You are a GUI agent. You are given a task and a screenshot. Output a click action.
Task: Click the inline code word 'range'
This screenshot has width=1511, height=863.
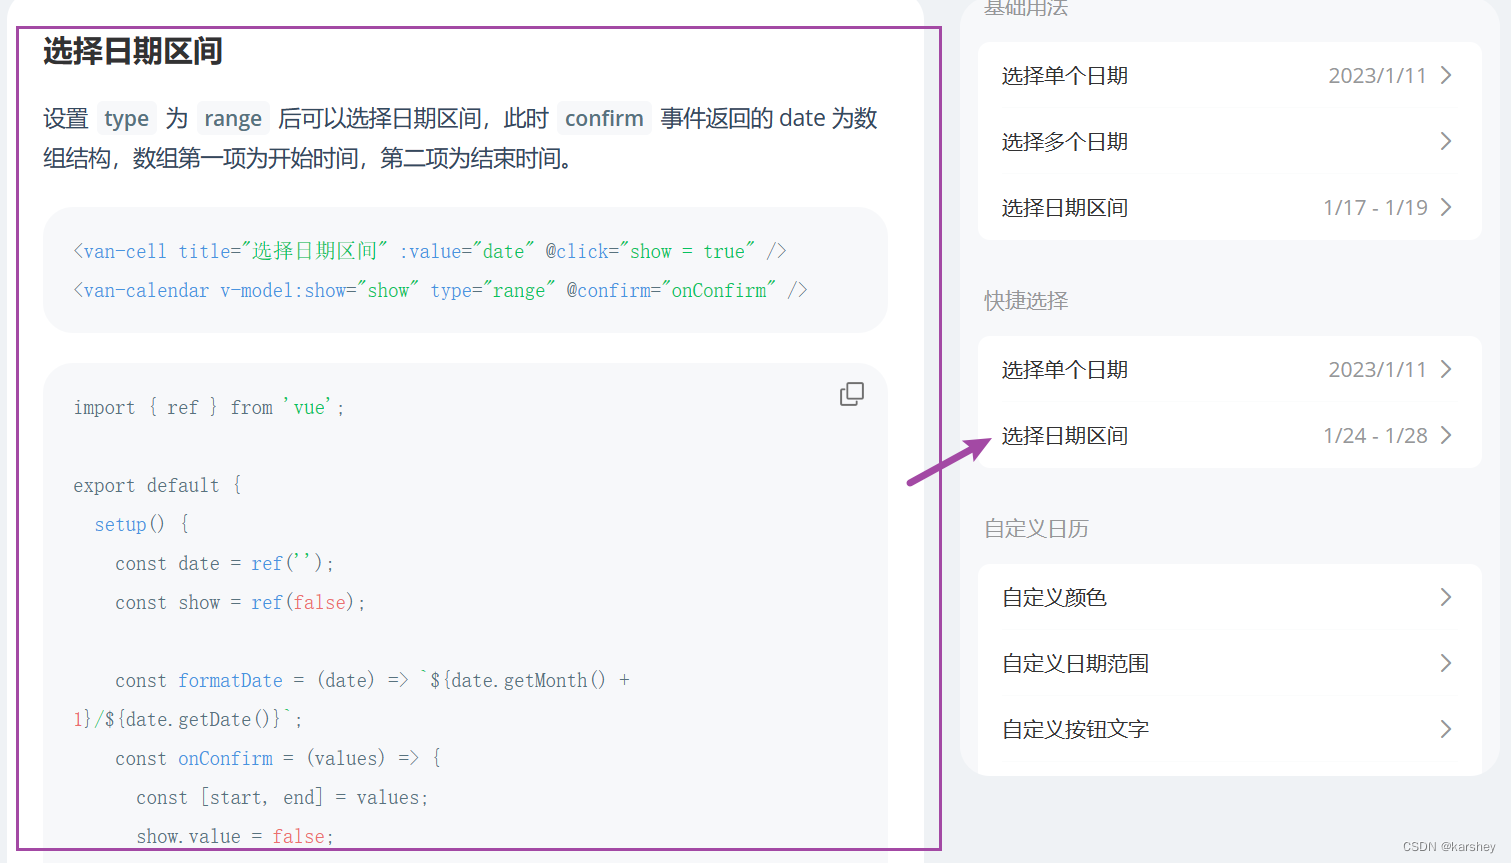233,119
